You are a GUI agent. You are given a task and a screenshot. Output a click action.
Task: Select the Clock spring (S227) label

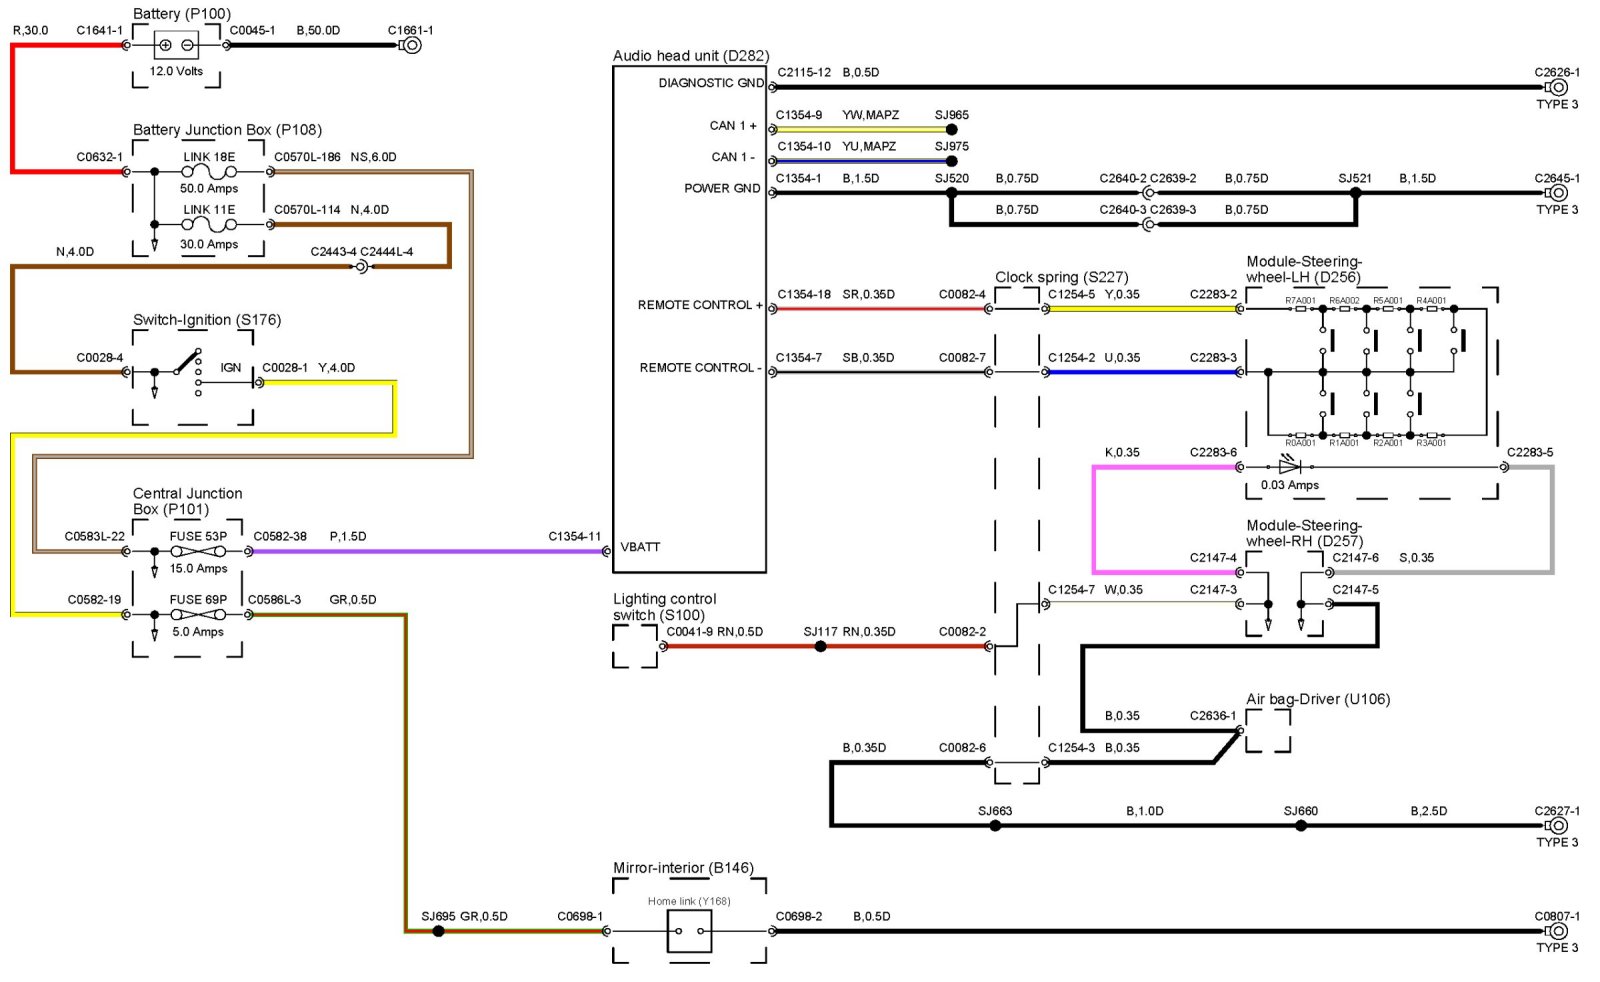[x=1061, y=277]
